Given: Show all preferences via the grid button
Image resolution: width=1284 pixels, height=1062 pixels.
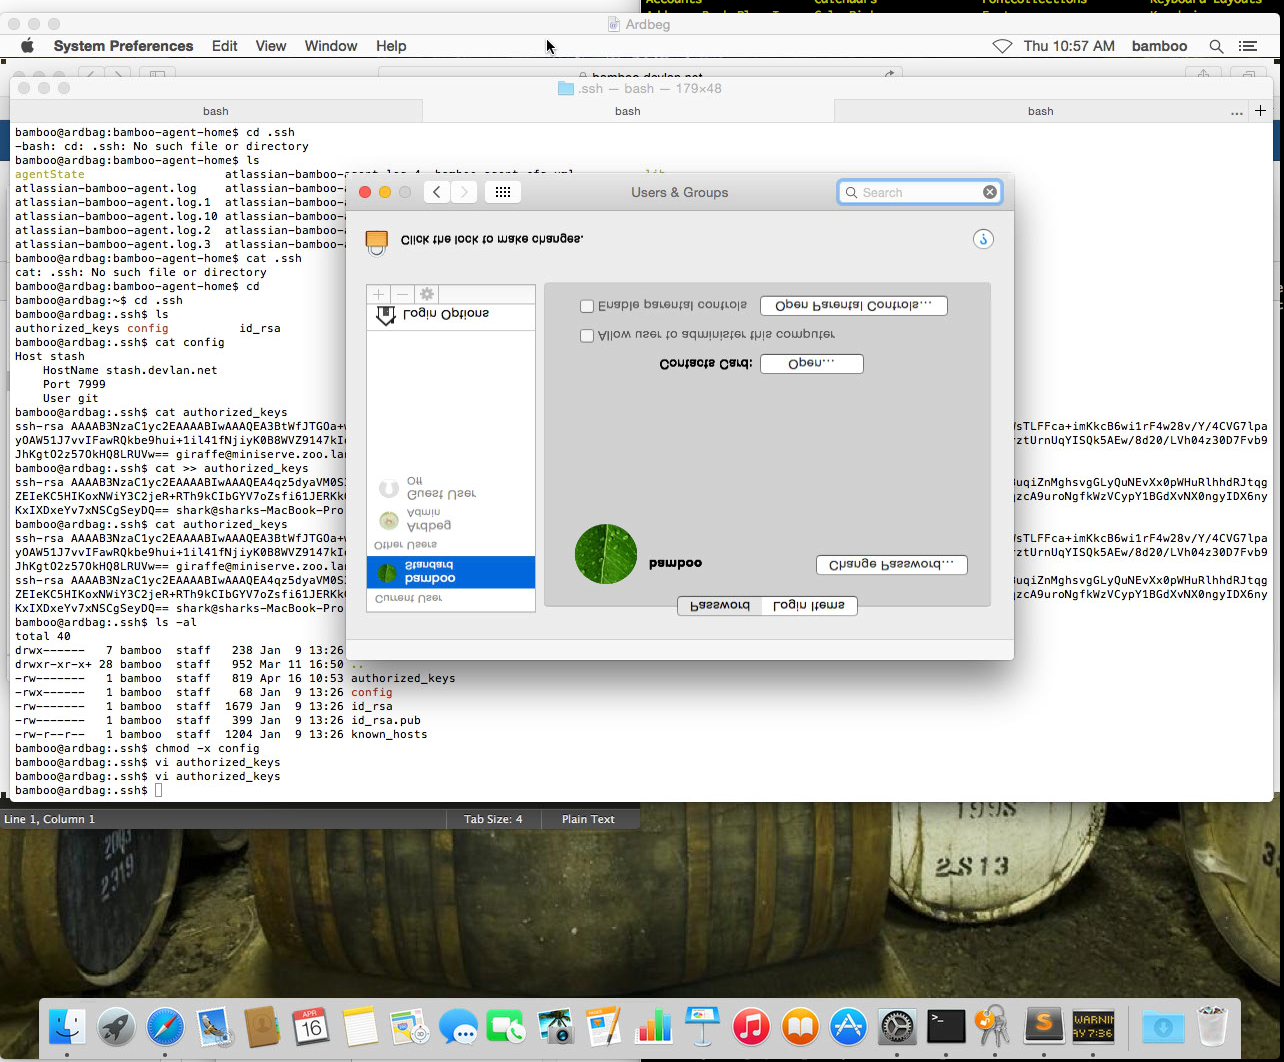Looking at the screenshot, I should [x=503, y=192].
